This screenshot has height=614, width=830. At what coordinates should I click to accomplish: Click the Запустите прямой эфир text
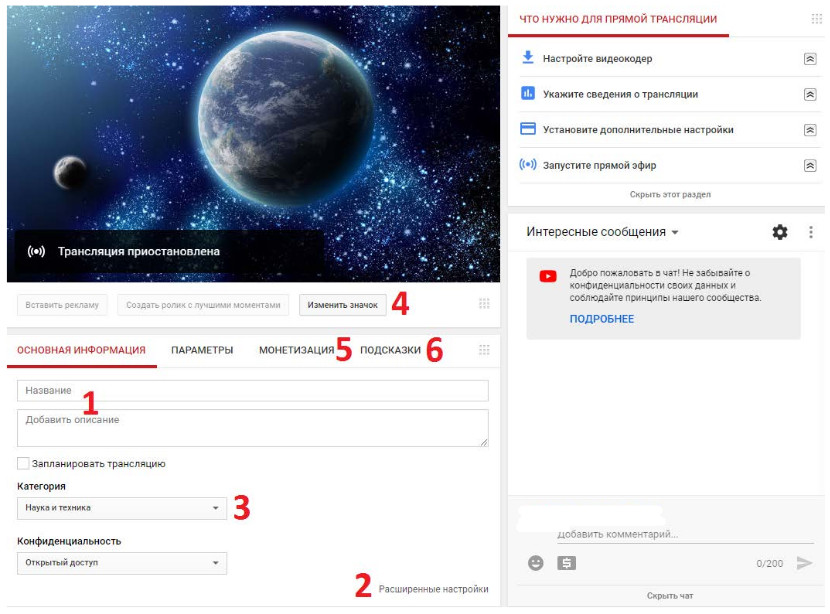pos(599,165)
